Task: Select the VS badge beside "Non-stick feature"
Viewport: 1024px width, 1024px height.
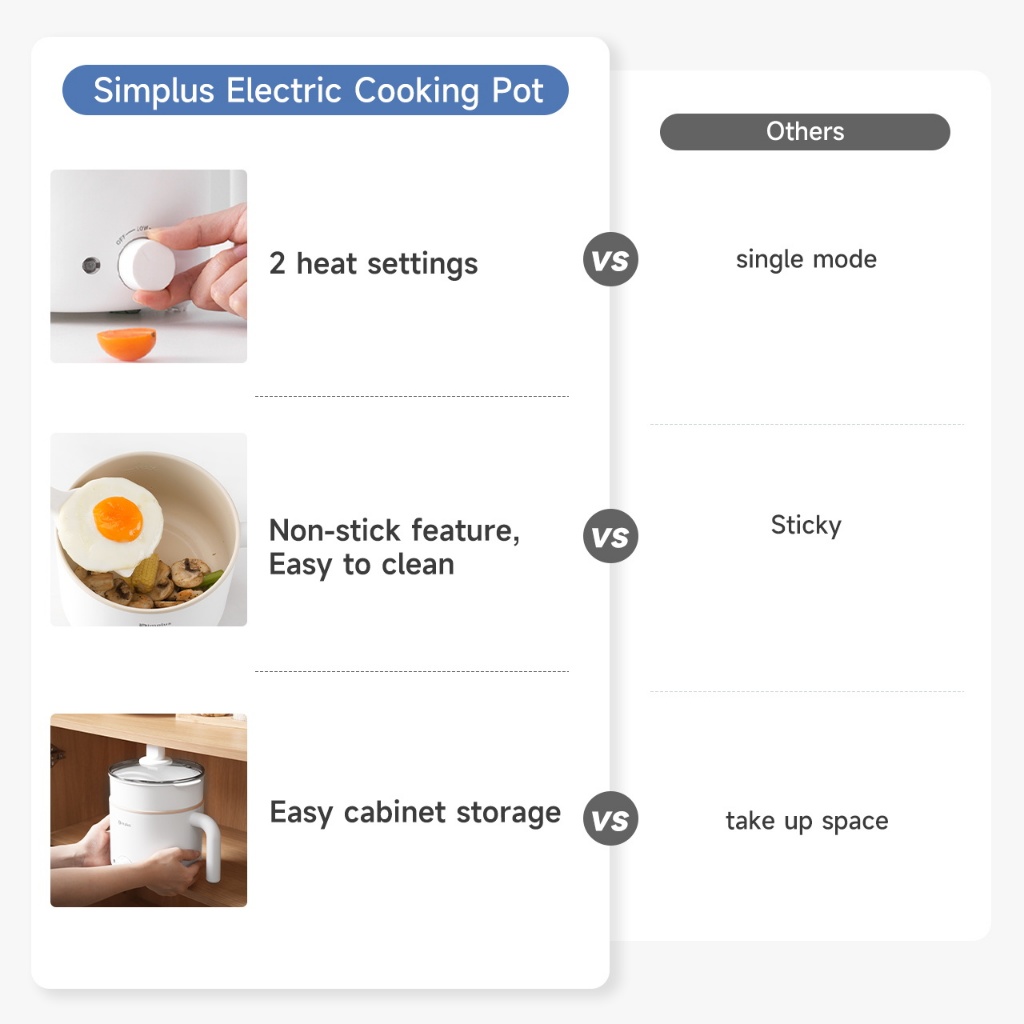Action: (610, 536)
